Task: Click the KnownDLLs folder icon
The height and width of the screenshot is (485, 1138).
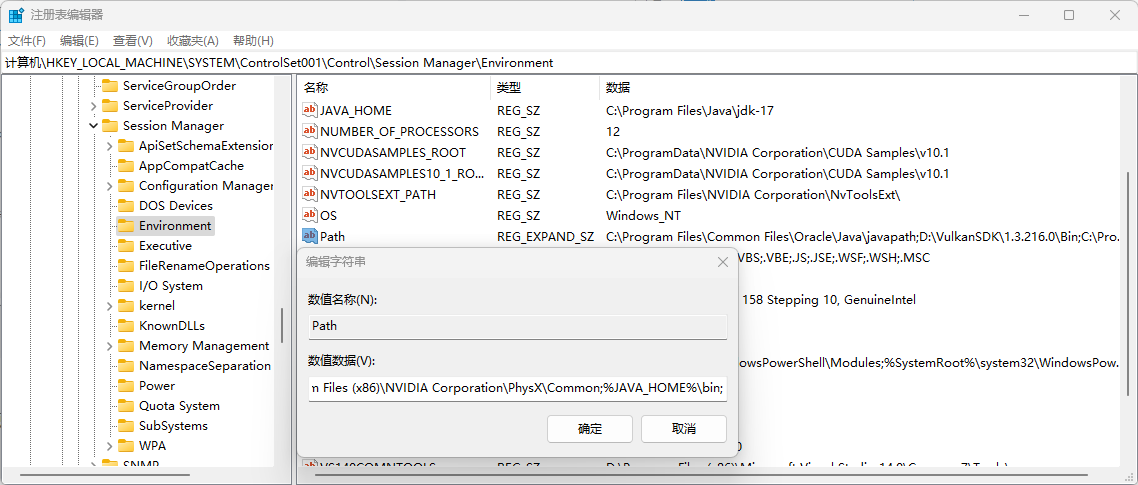Action: [126, 325]
